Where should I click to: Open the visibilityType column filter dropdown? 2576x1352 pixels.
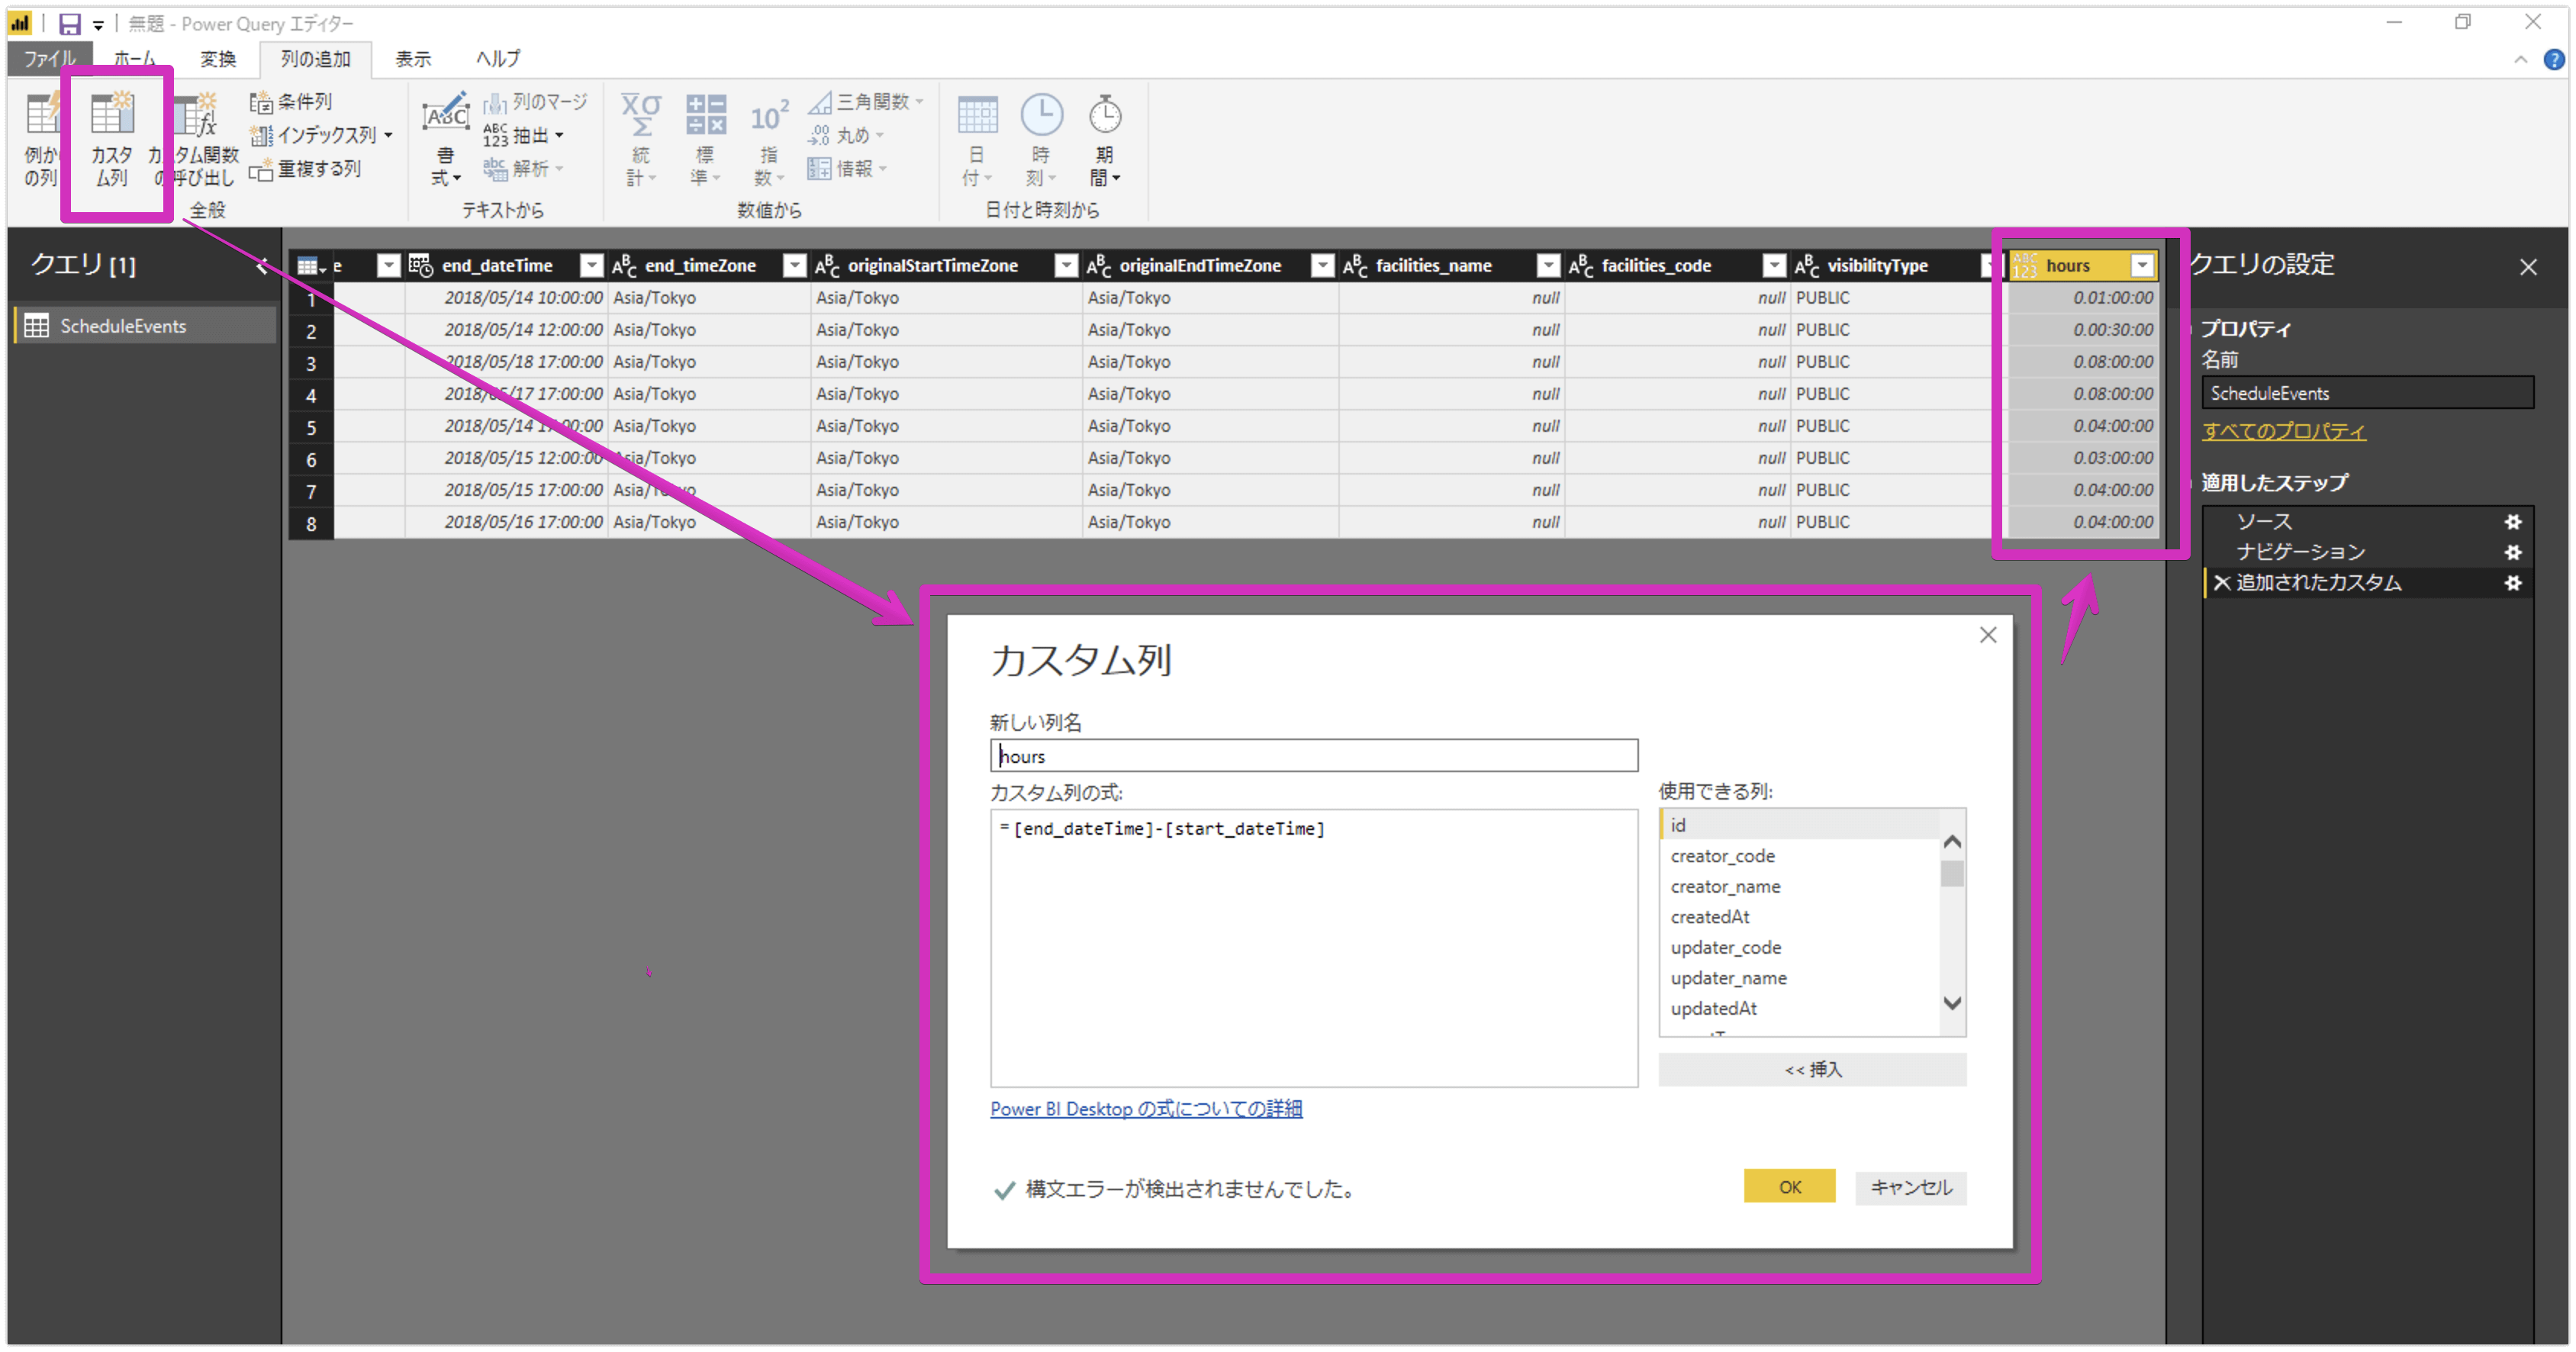(x=1987, y=266)
